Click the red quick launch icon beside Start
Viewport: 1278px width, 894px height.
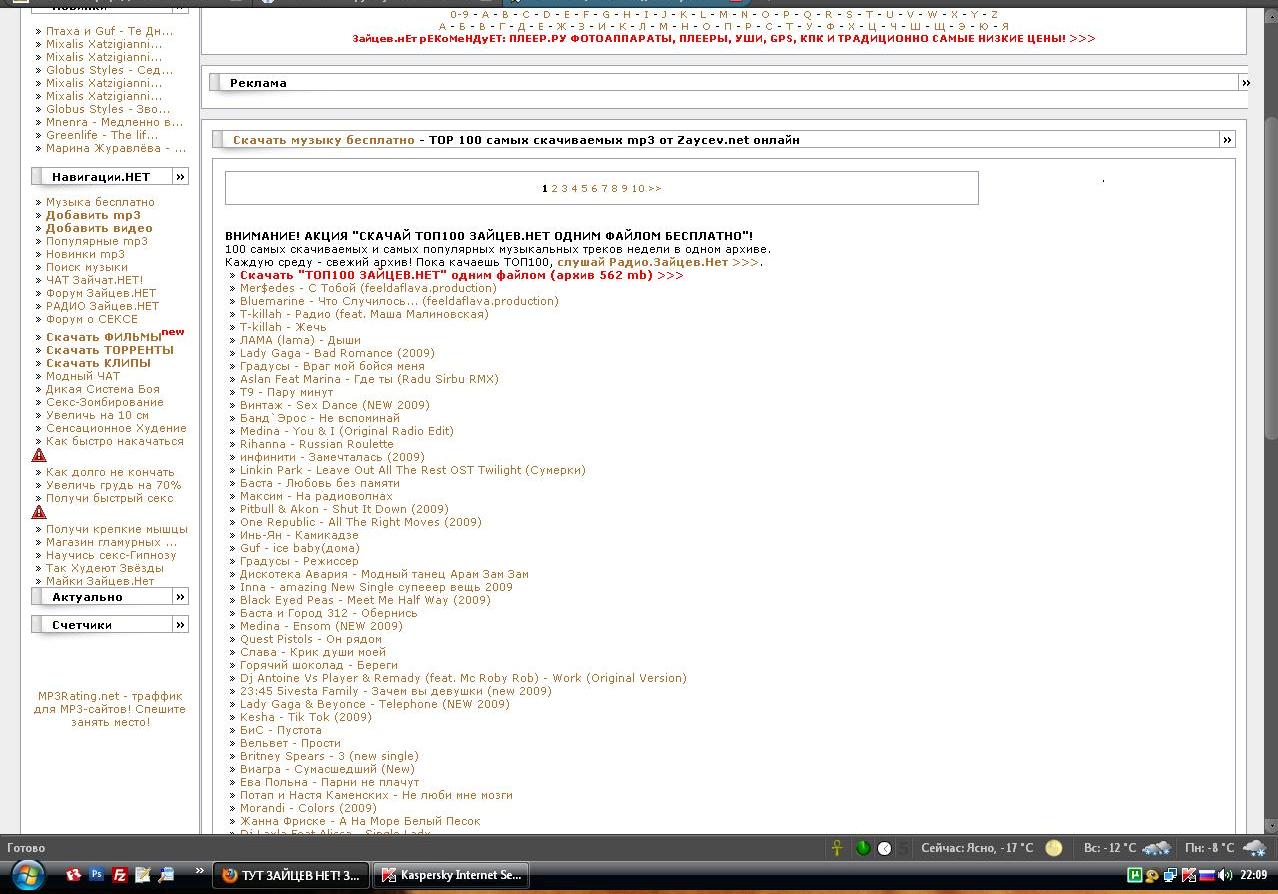(x=73, y=874)
